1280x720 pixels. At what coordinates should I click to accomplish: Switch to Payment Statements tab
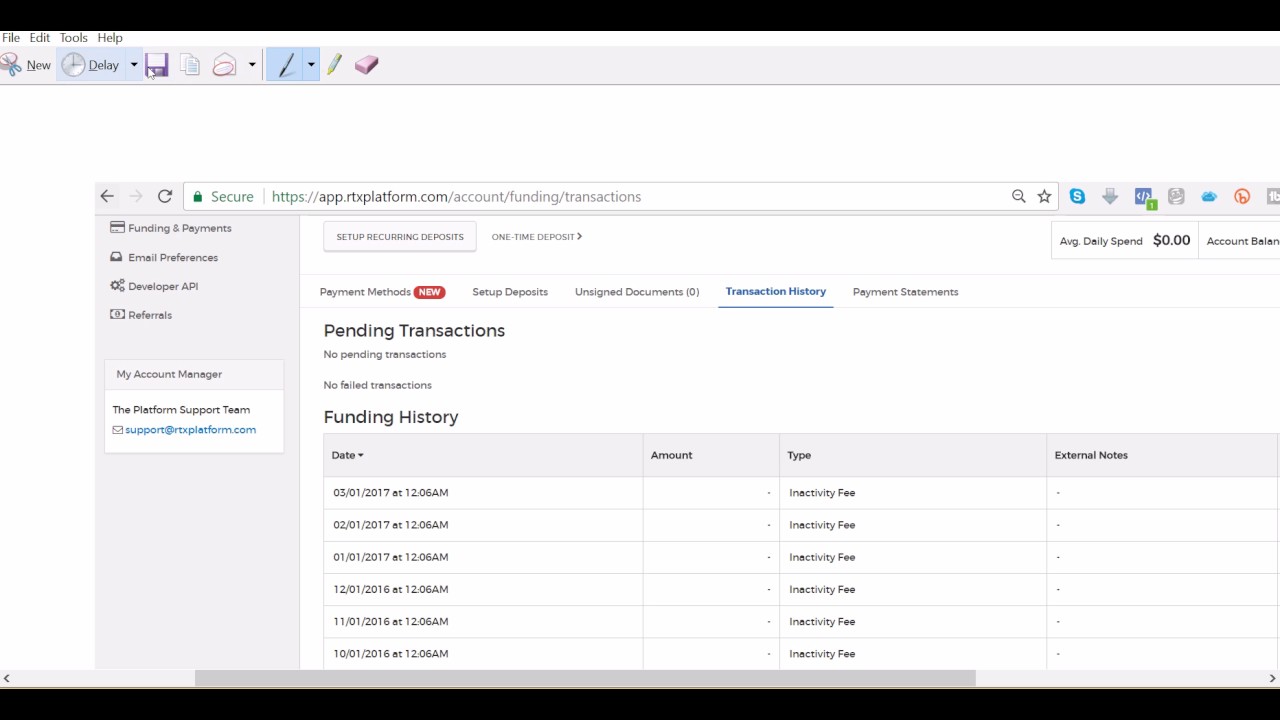[x=905, y=292]
